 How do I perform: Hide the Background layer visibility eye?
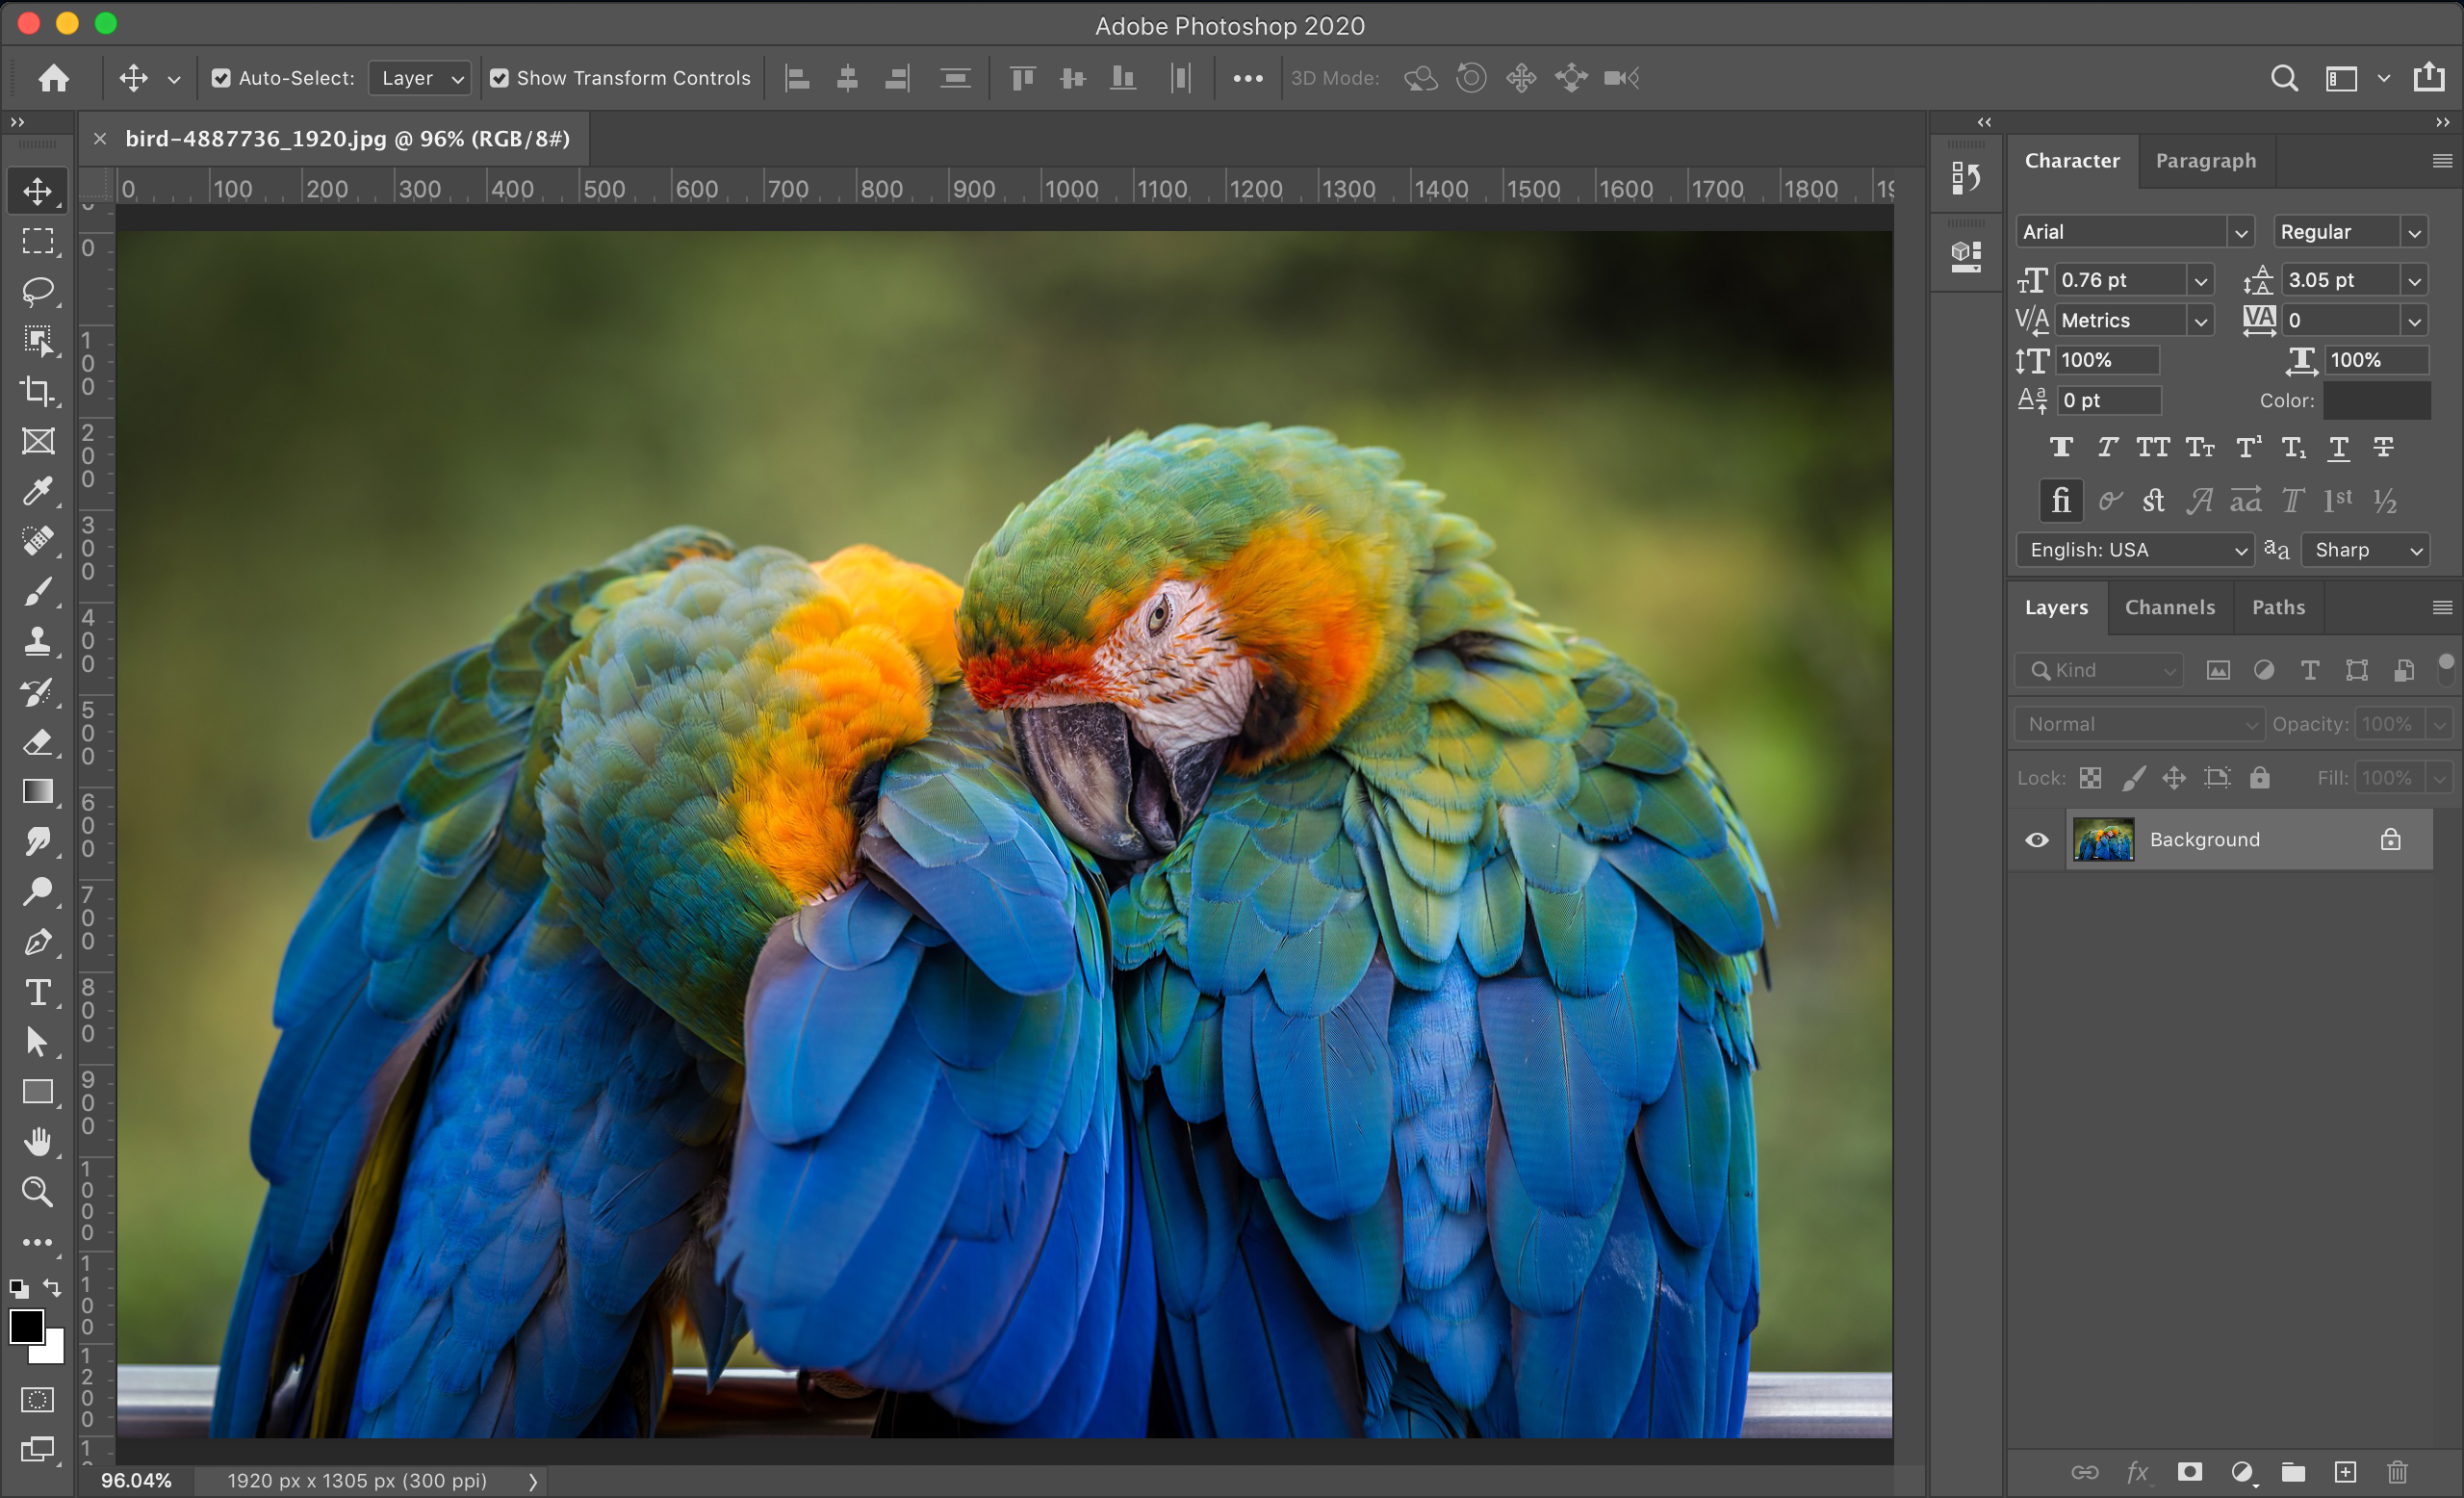point(2036,840)
